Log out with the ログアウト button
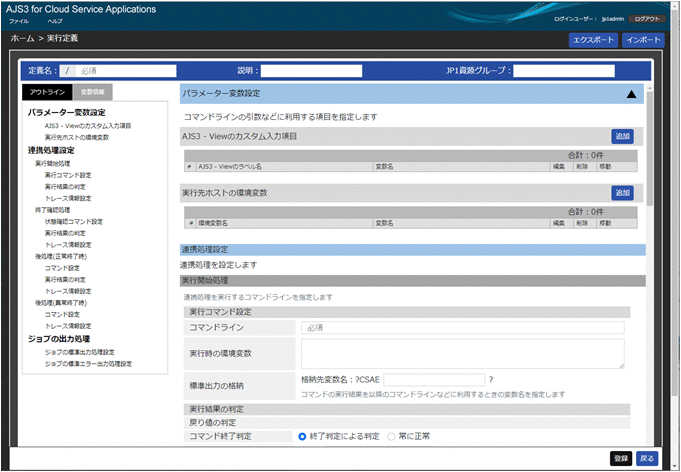The height and width of the screenshot is (472, 681). click(648, 19)
